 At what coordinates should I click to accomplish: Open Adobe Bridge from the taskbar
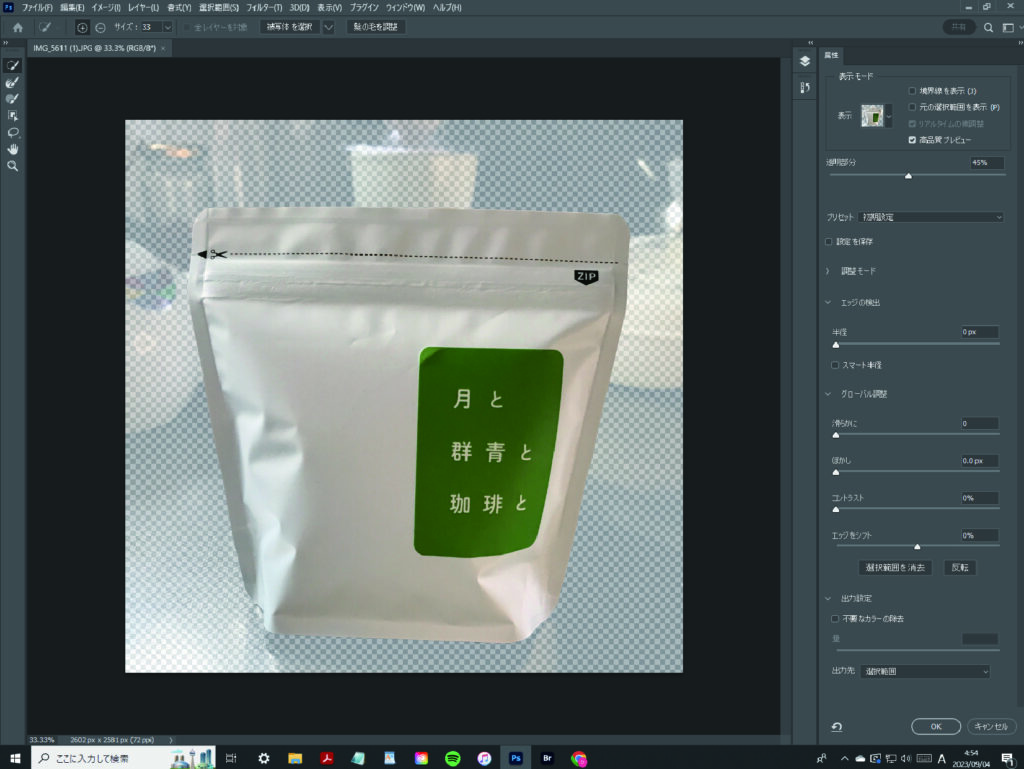[x=547, y=758]
